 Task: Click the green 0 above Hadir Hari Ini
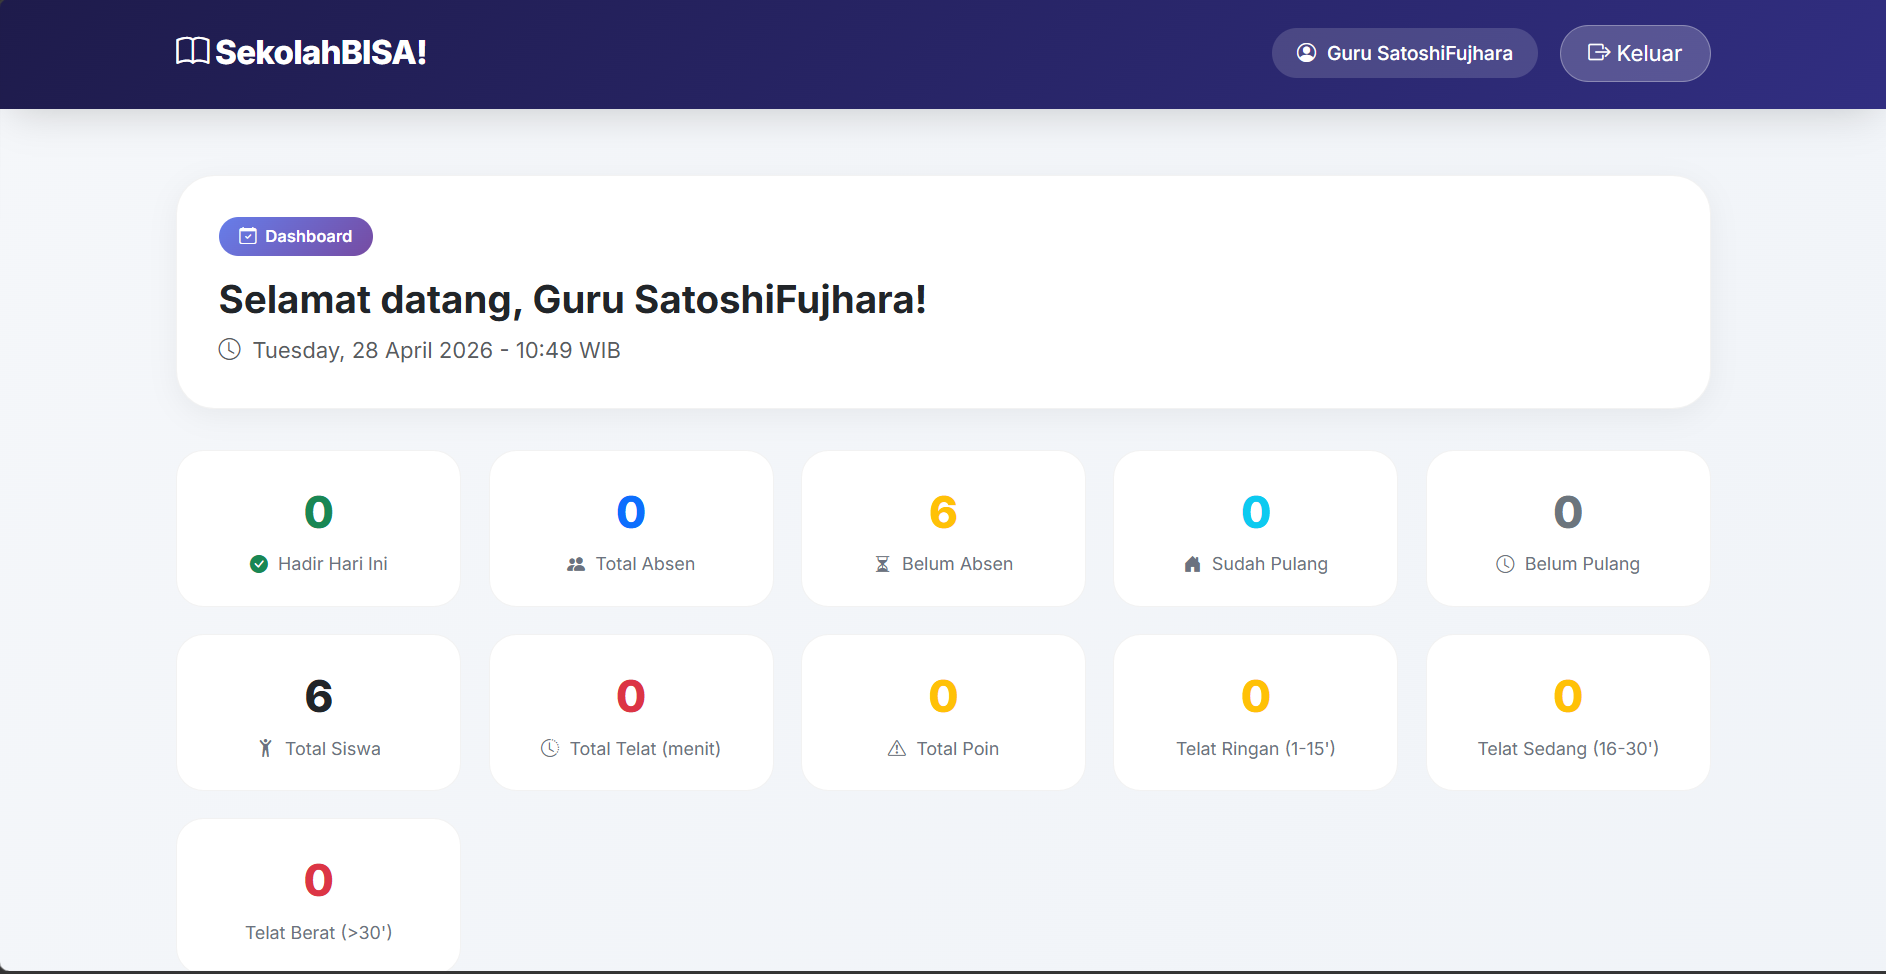319,512
